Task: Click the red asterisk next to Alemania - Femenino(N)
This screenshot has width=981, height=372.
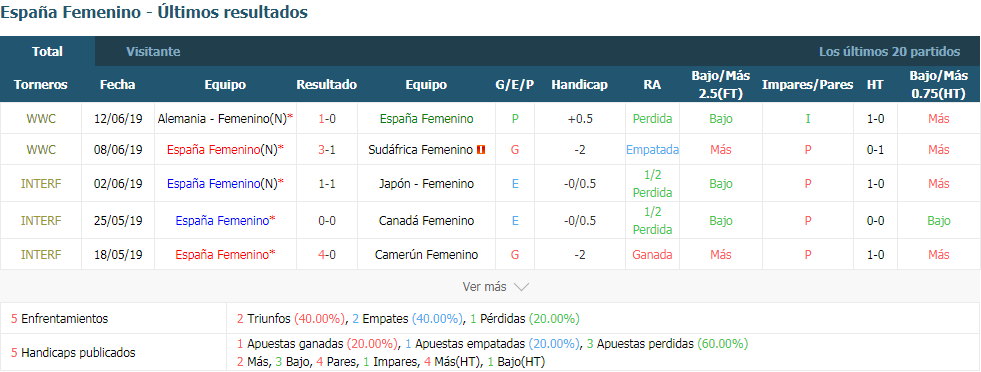Action: pos(290,118)
